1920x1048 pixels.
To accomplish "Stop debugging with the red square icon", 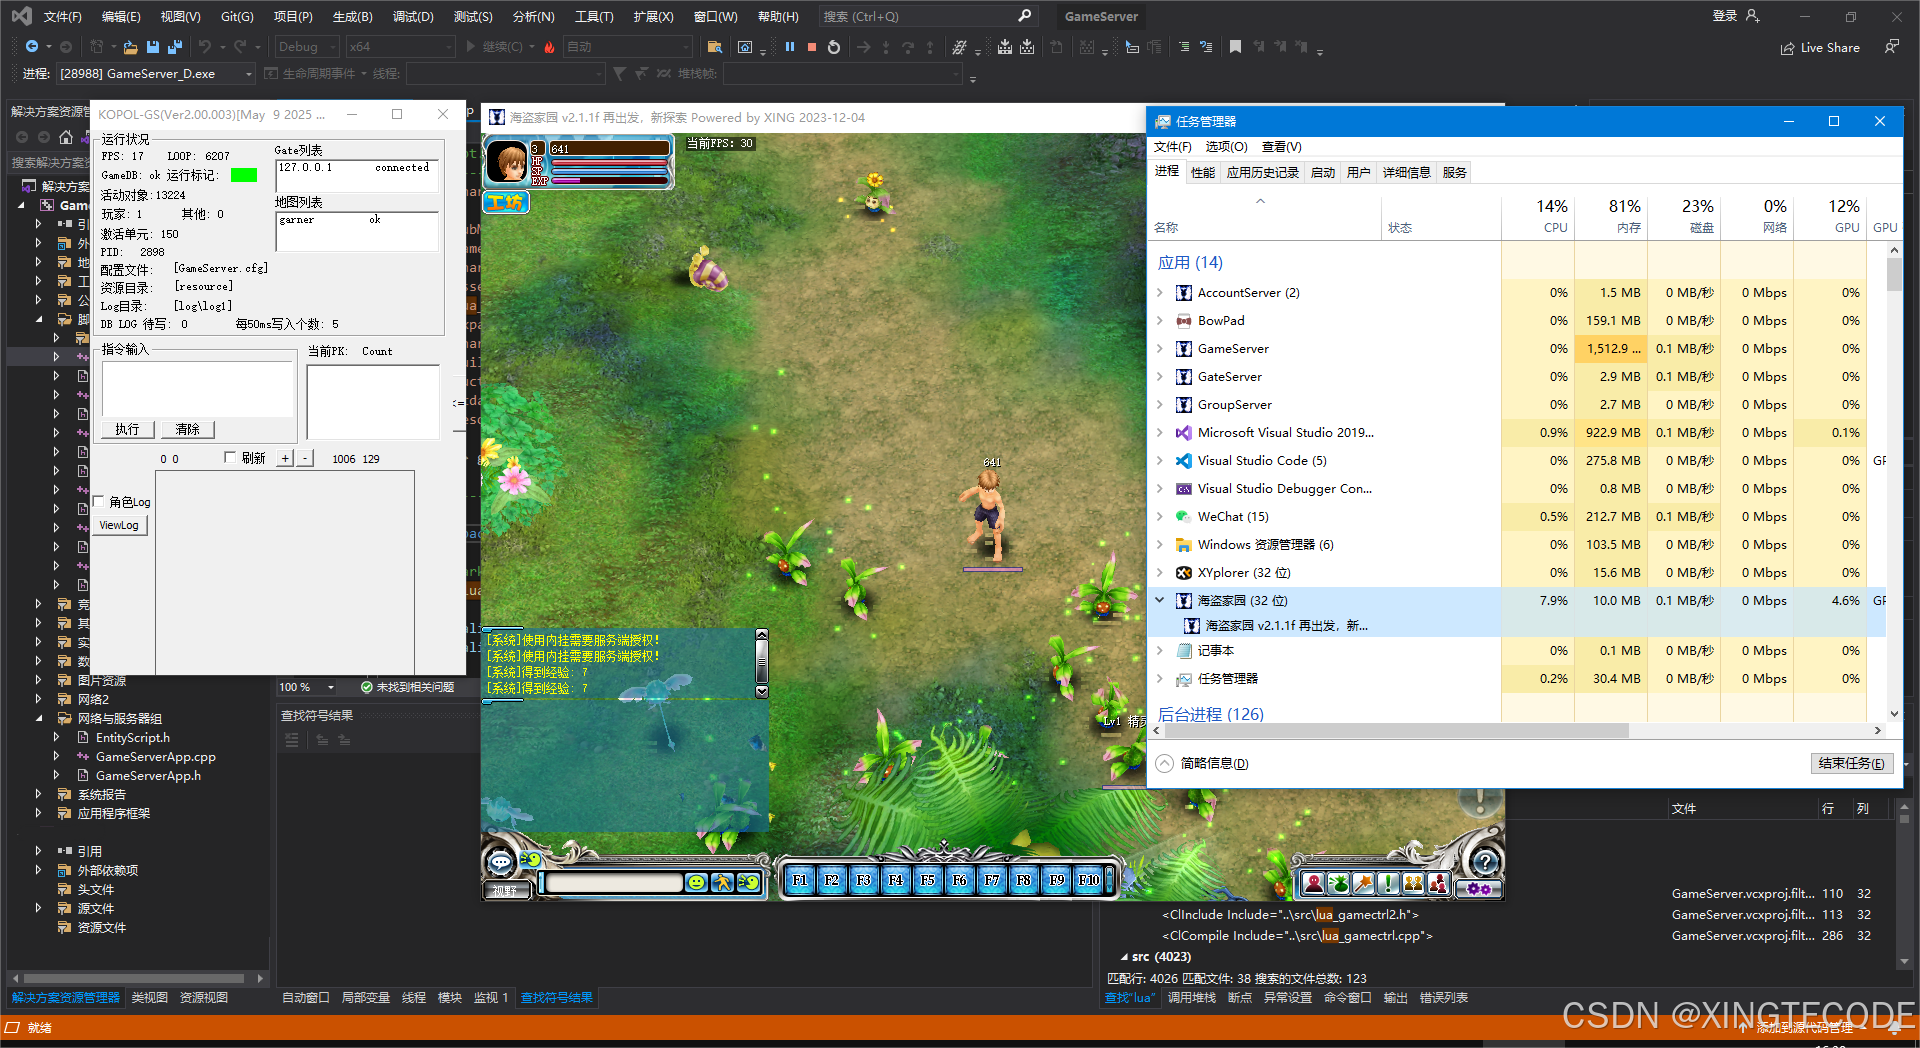I will pyautogui.click(x=812, y=47).
